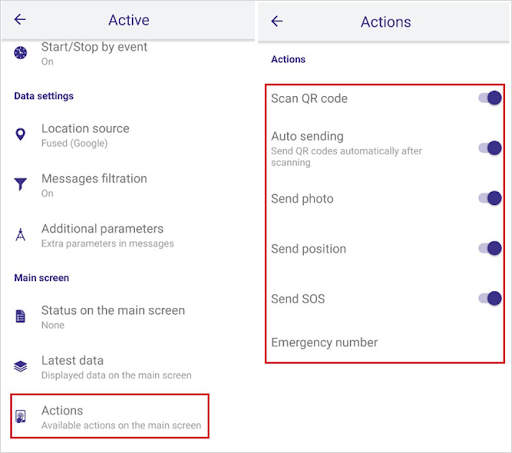Disable the Send SOS toggle
The width and height of the screenshot is (512, 453).
click(x=490, y=298)
